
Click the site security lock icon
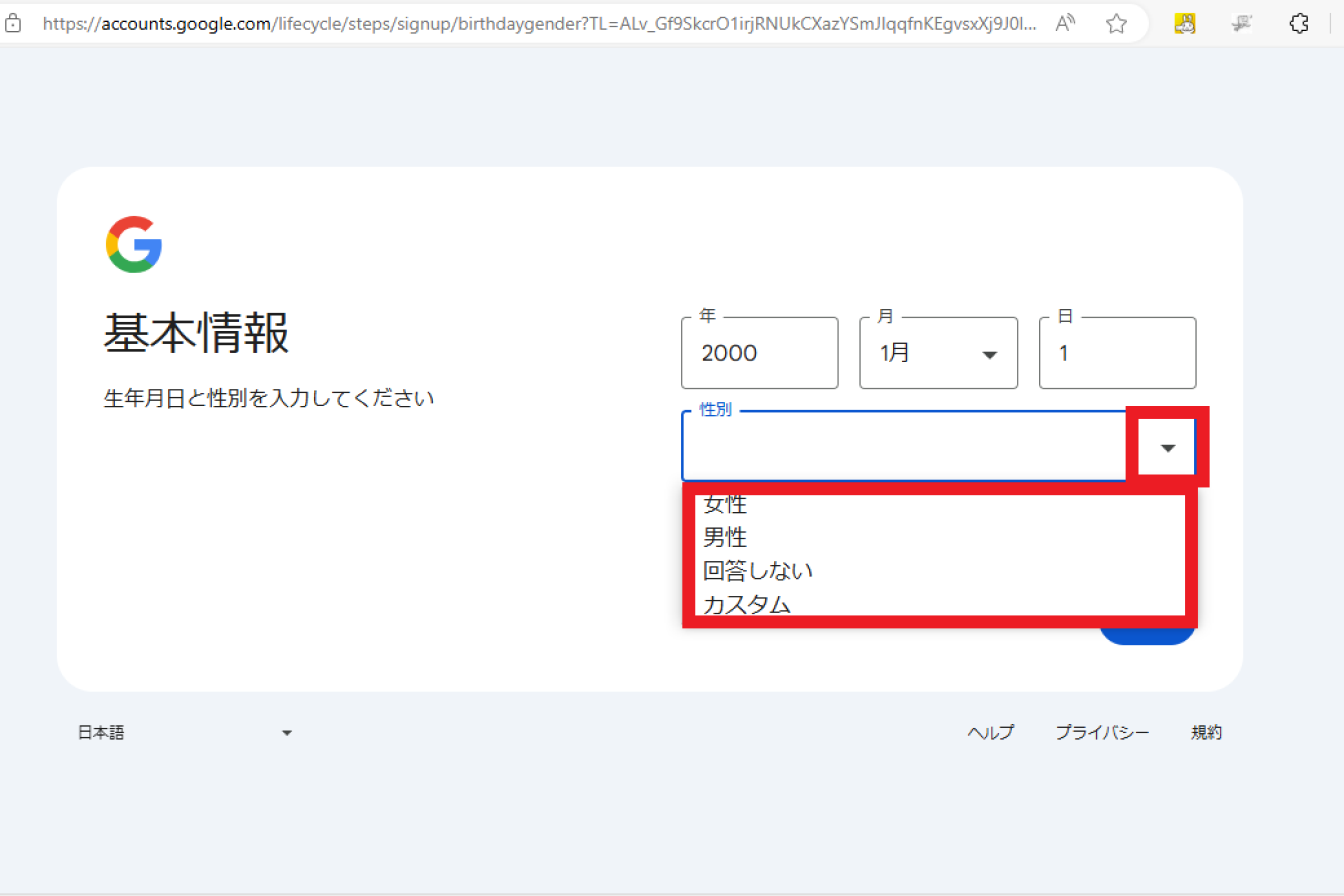(x=14, y=23)
